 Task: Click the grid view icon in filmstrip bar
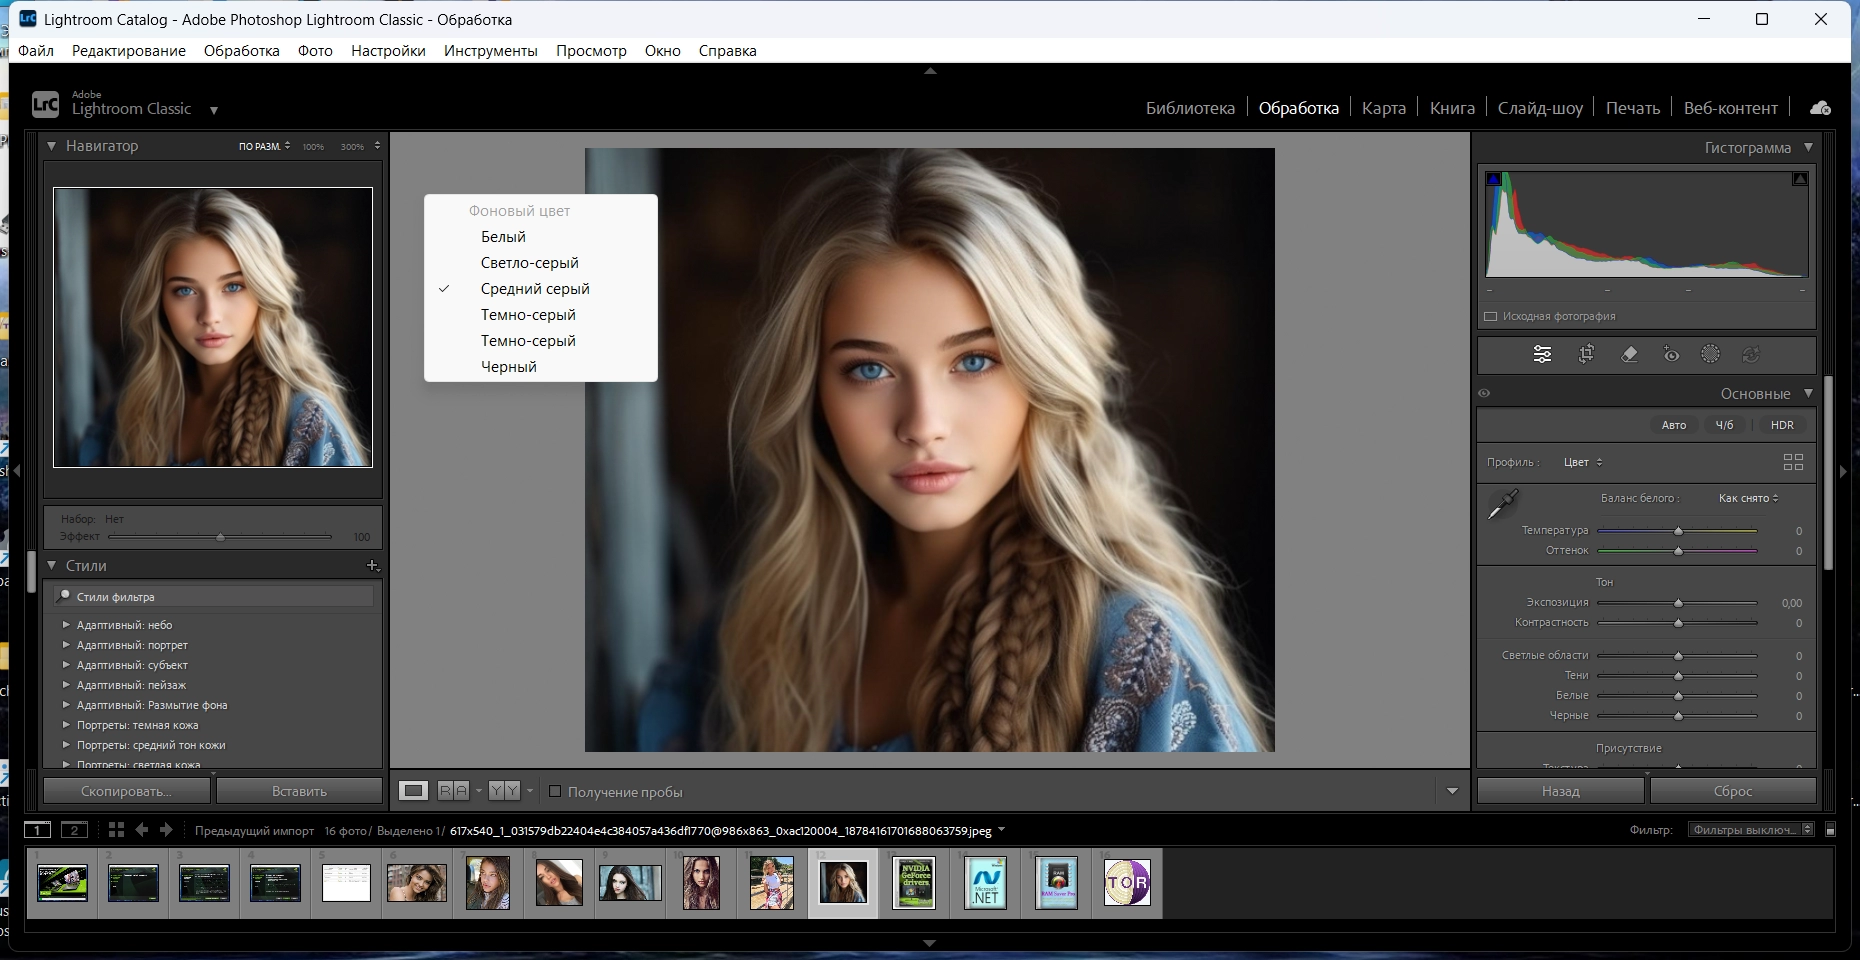(x=116, y=830)
